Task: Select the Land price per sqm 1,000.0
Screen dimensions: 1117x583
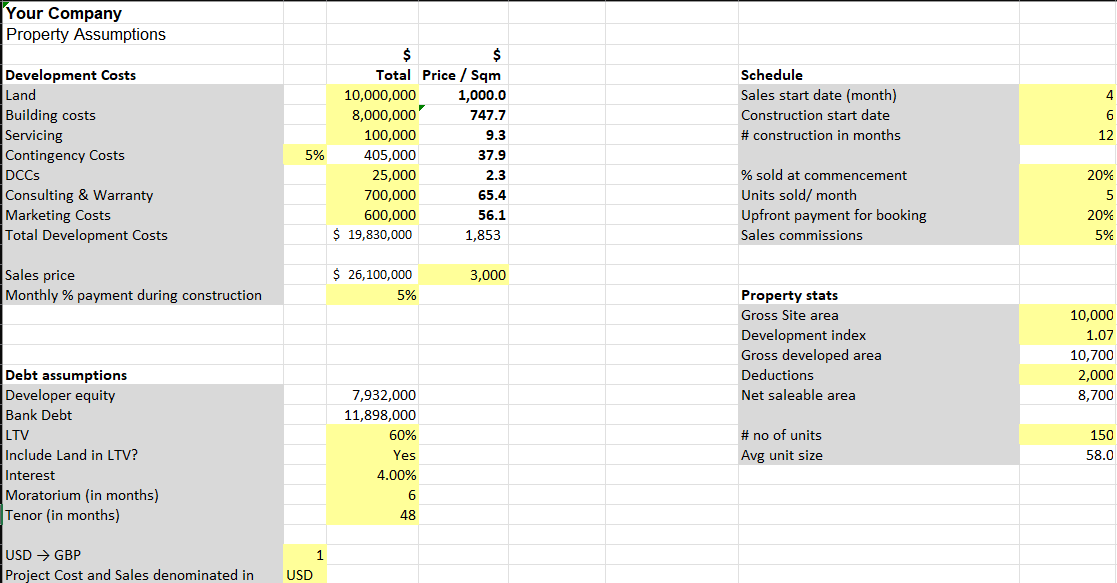Action: click(464, 95)
